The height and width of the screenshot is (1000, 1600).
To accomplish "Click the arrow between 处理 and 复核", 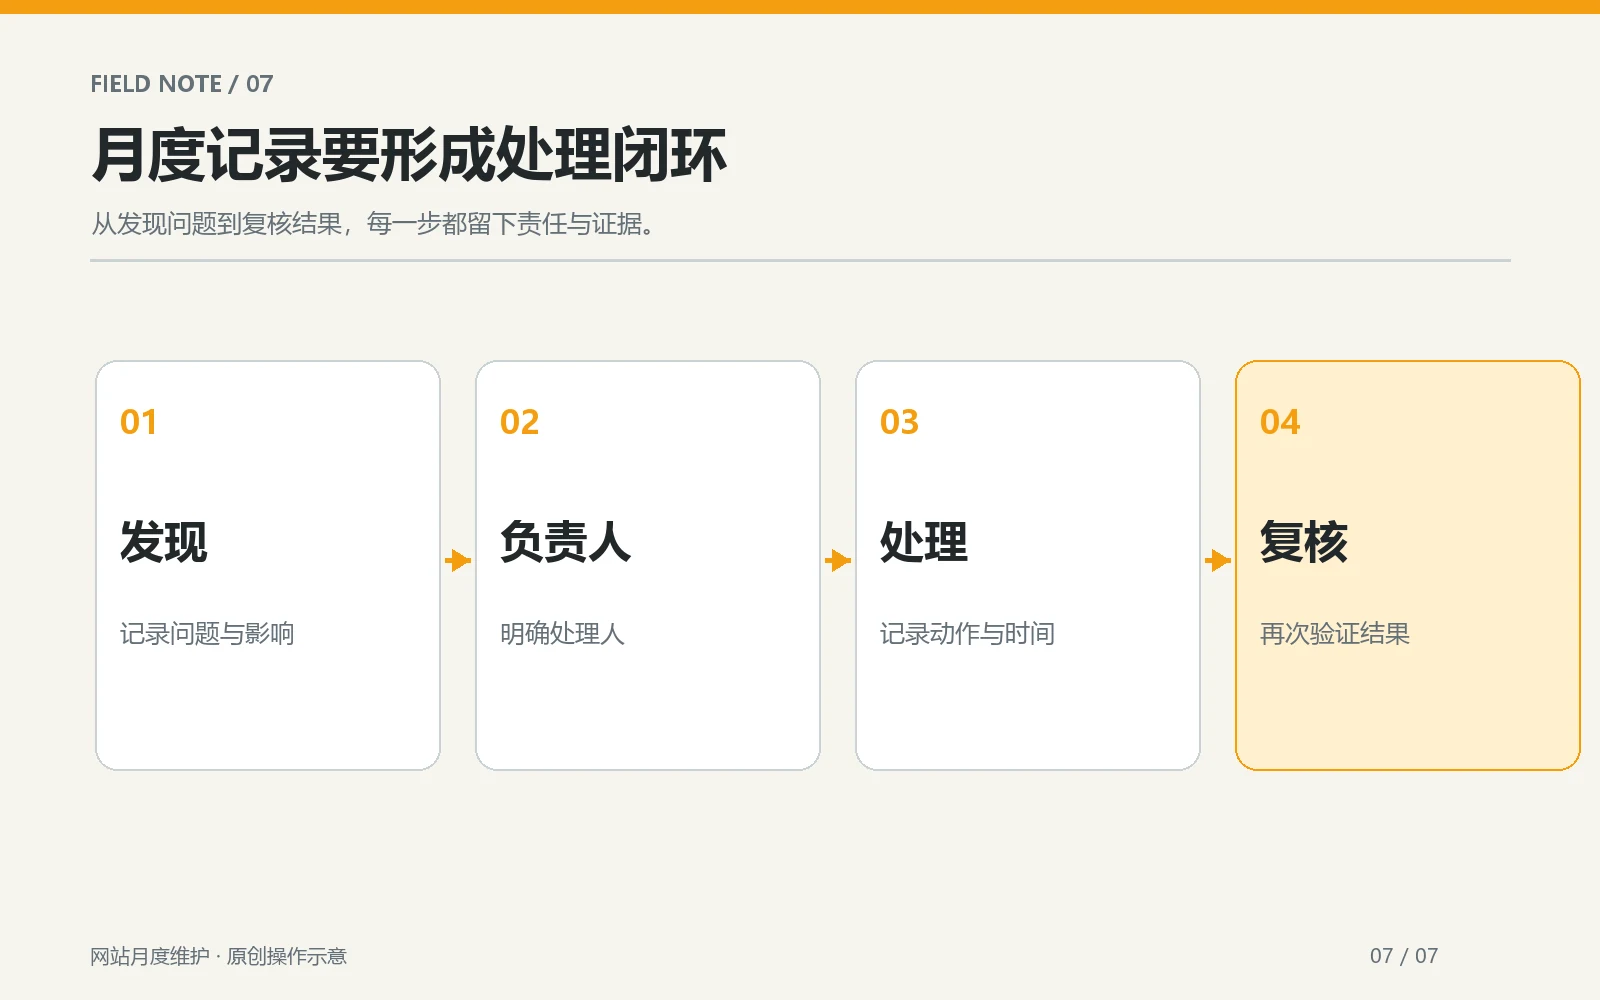I will (1218, 560).
